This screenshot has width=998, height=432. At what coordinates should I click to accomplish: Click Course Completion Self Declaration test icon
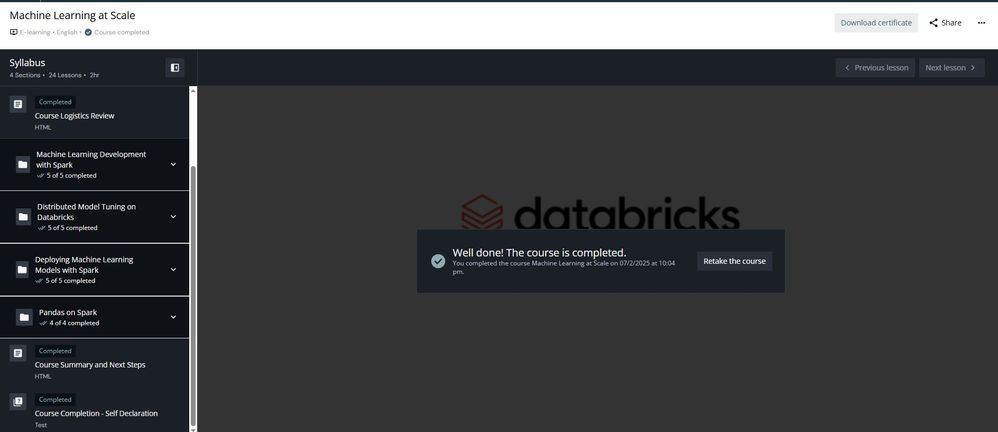(x=18, y=401)
